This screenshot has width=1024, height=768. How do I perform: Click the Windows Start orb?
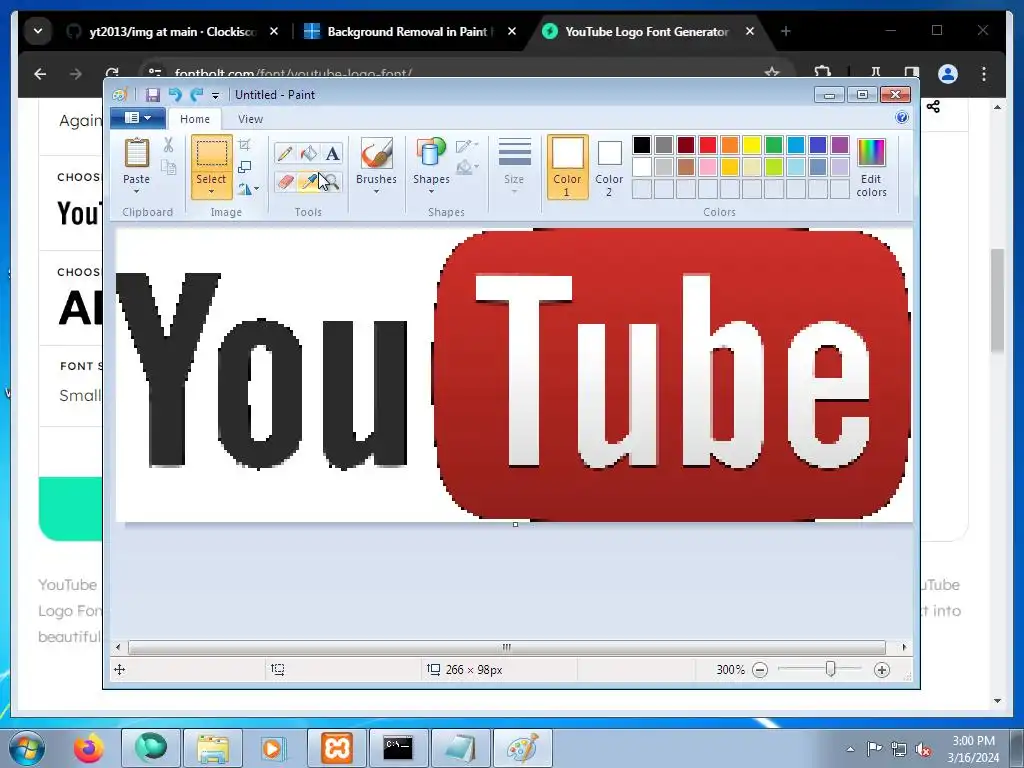click(27, 748)
